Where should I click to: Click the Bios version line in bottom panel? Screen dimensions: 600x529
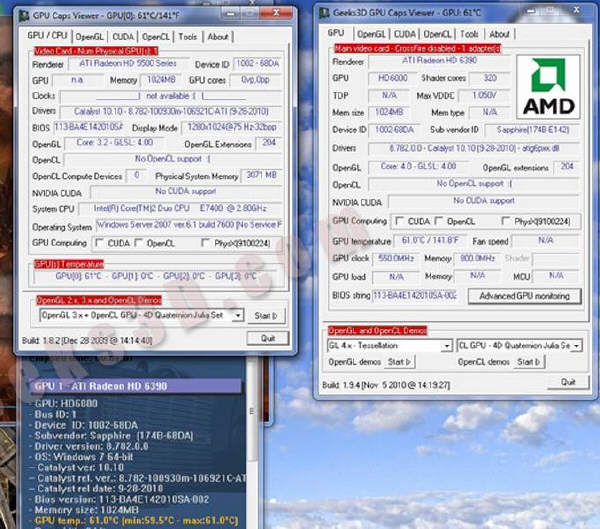[x=121, y=500]
